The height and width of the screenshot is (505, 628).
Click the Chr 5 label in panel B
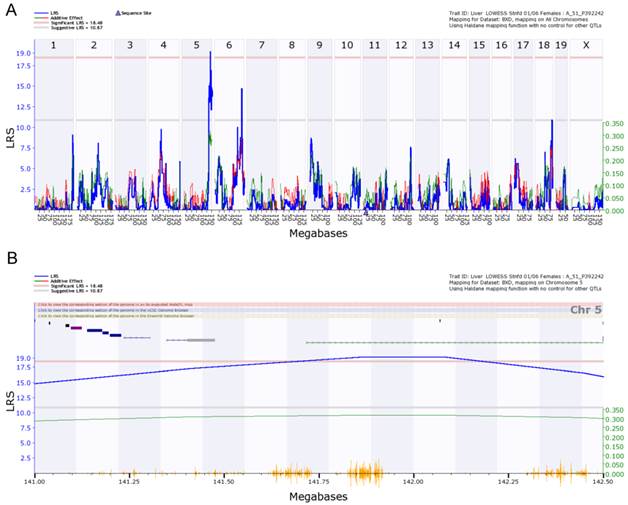585,310
